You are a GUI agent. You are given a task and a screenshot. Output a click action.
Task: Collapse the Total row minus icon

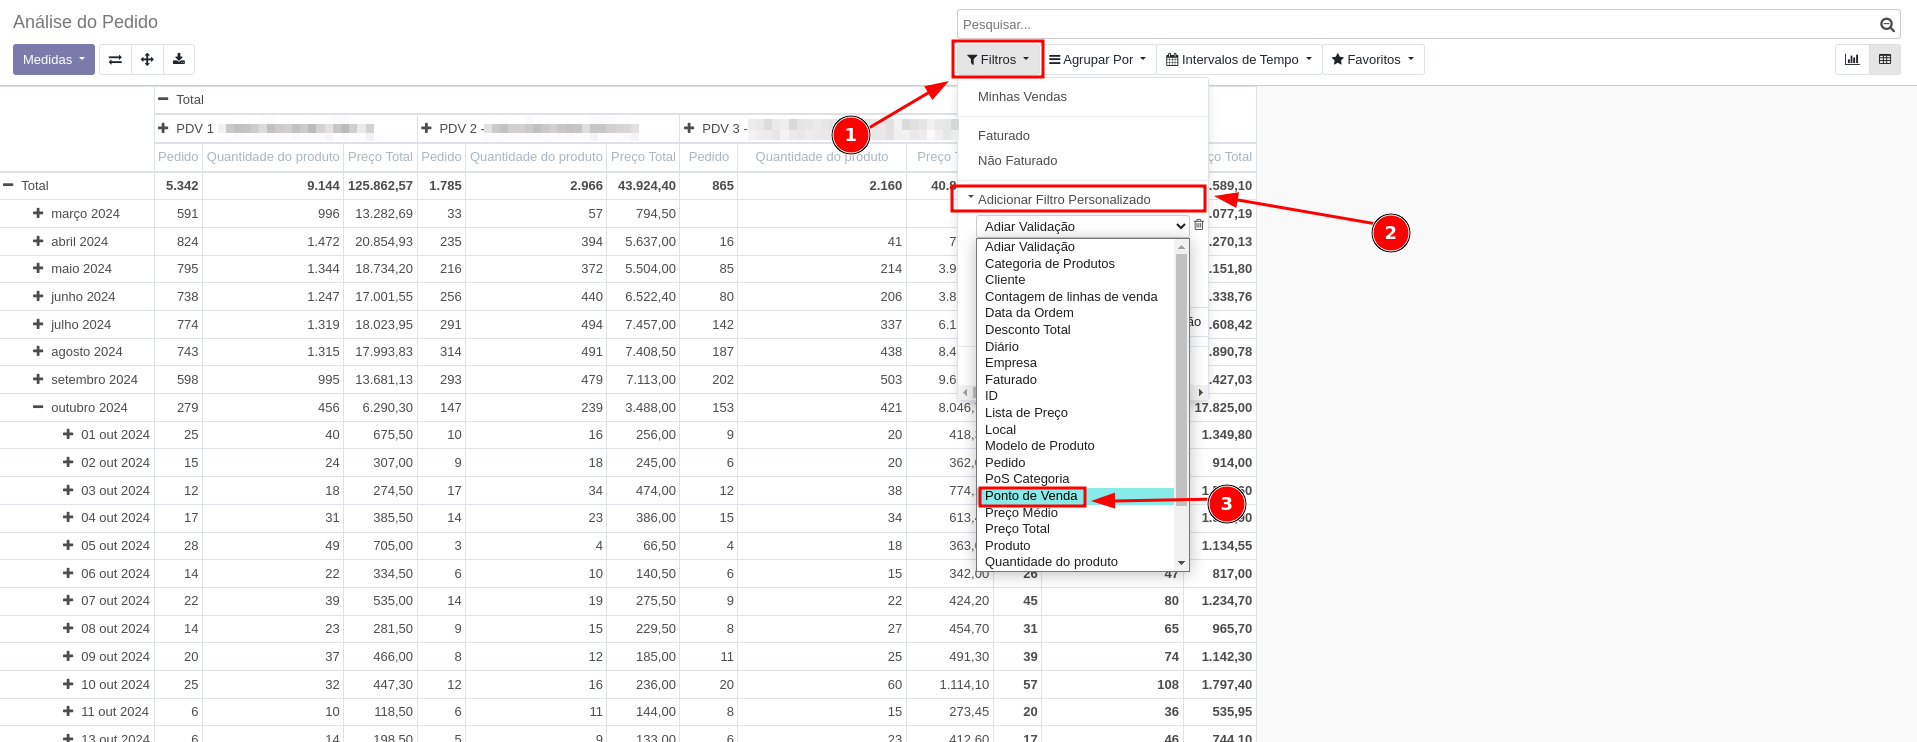tap(8, 185)
